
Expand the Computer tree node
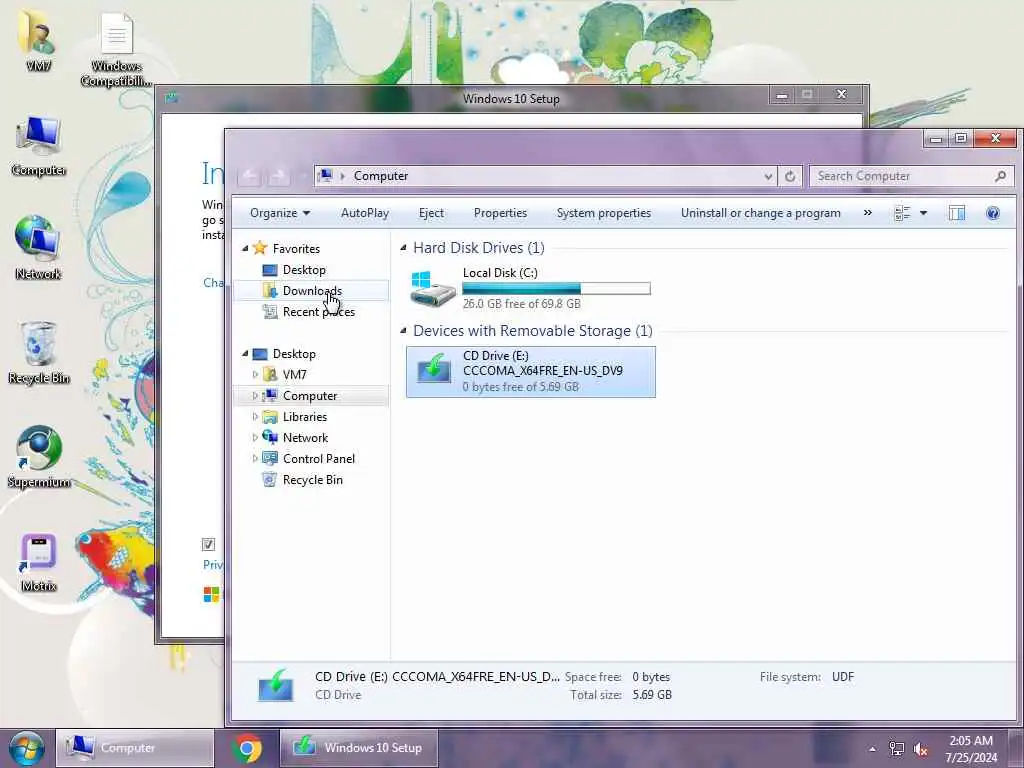pyautogui.click(x=255, y=396)
